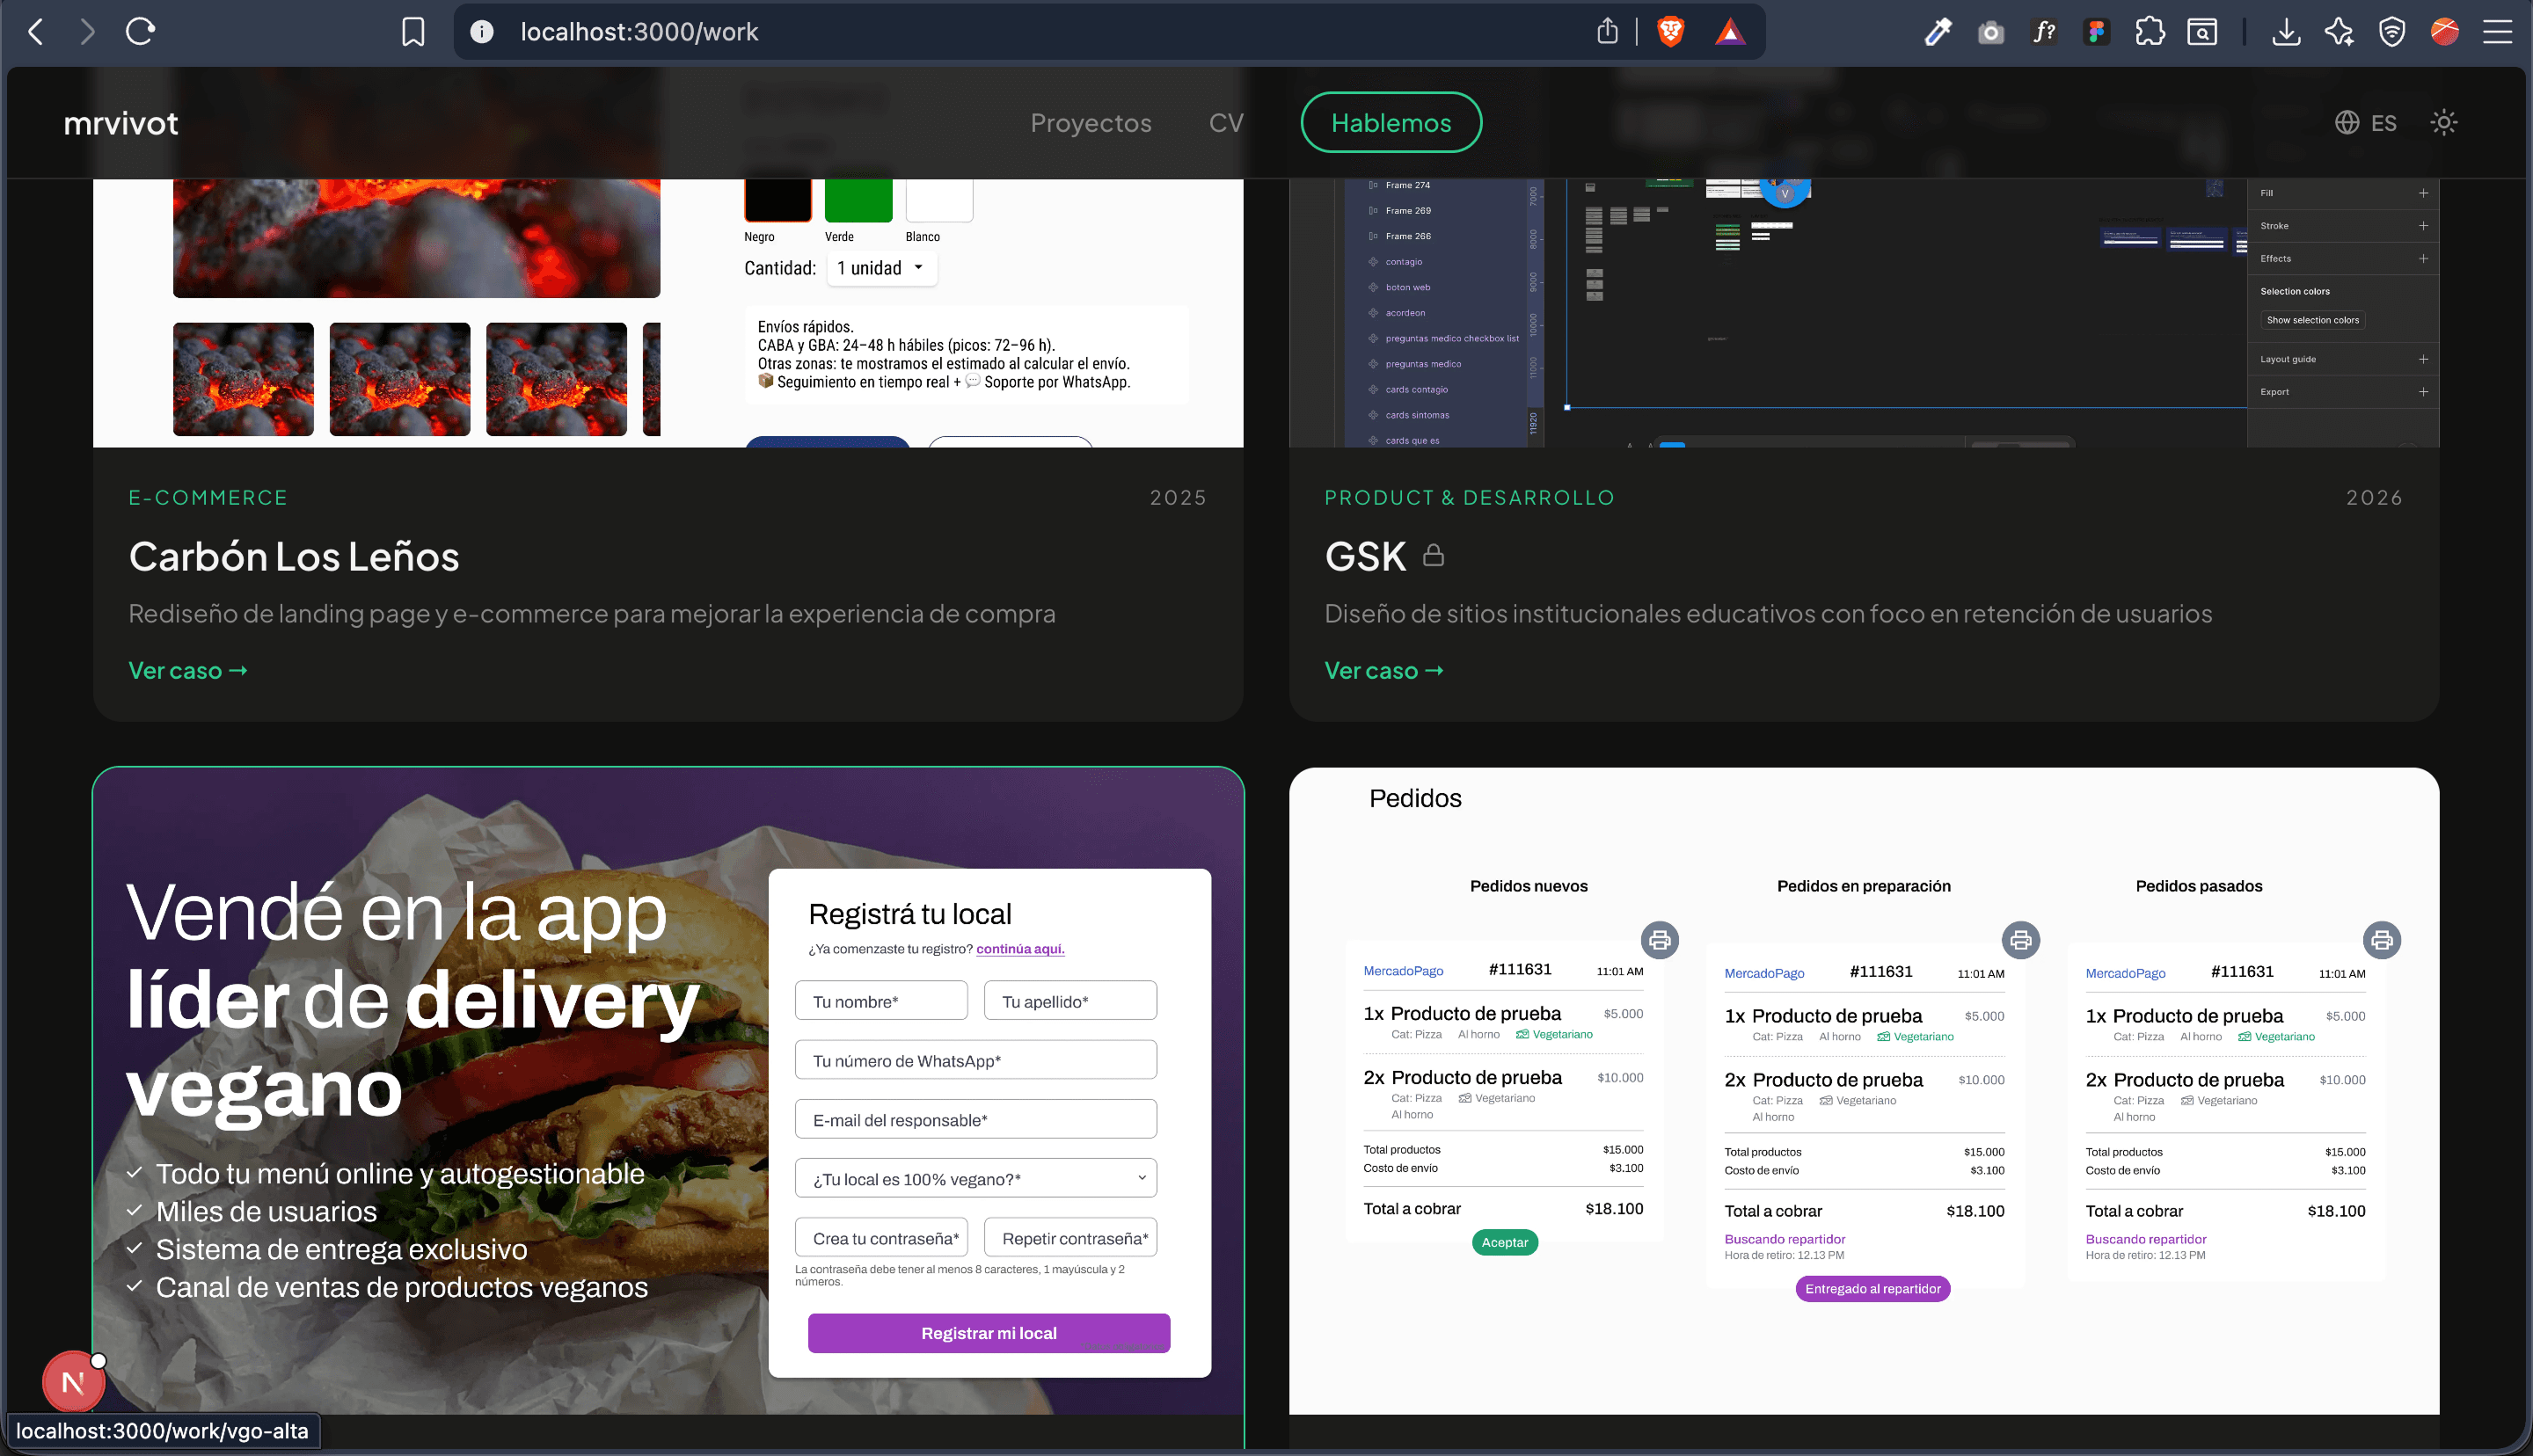This screenshot has height=1456, width=2533.
Task: Open the CV nav item
Action: 1226,123
